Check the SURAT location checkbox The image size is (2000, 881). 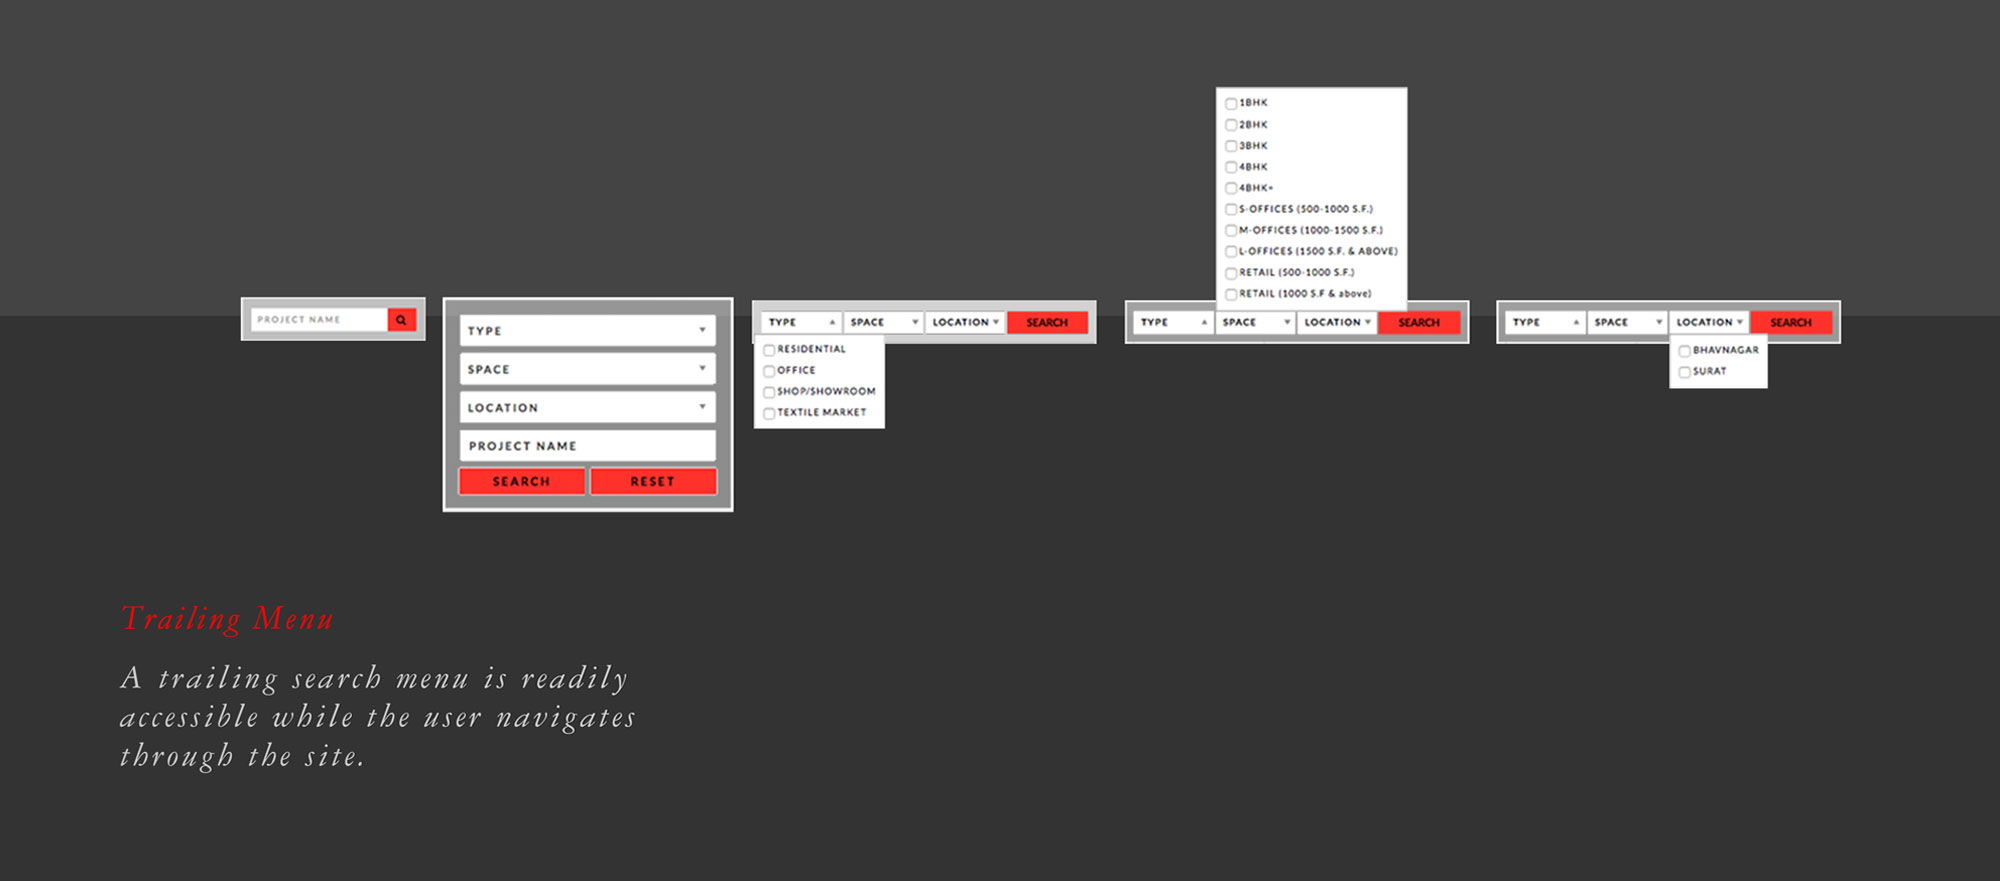pyautogui.click(x=1685, y=372)
